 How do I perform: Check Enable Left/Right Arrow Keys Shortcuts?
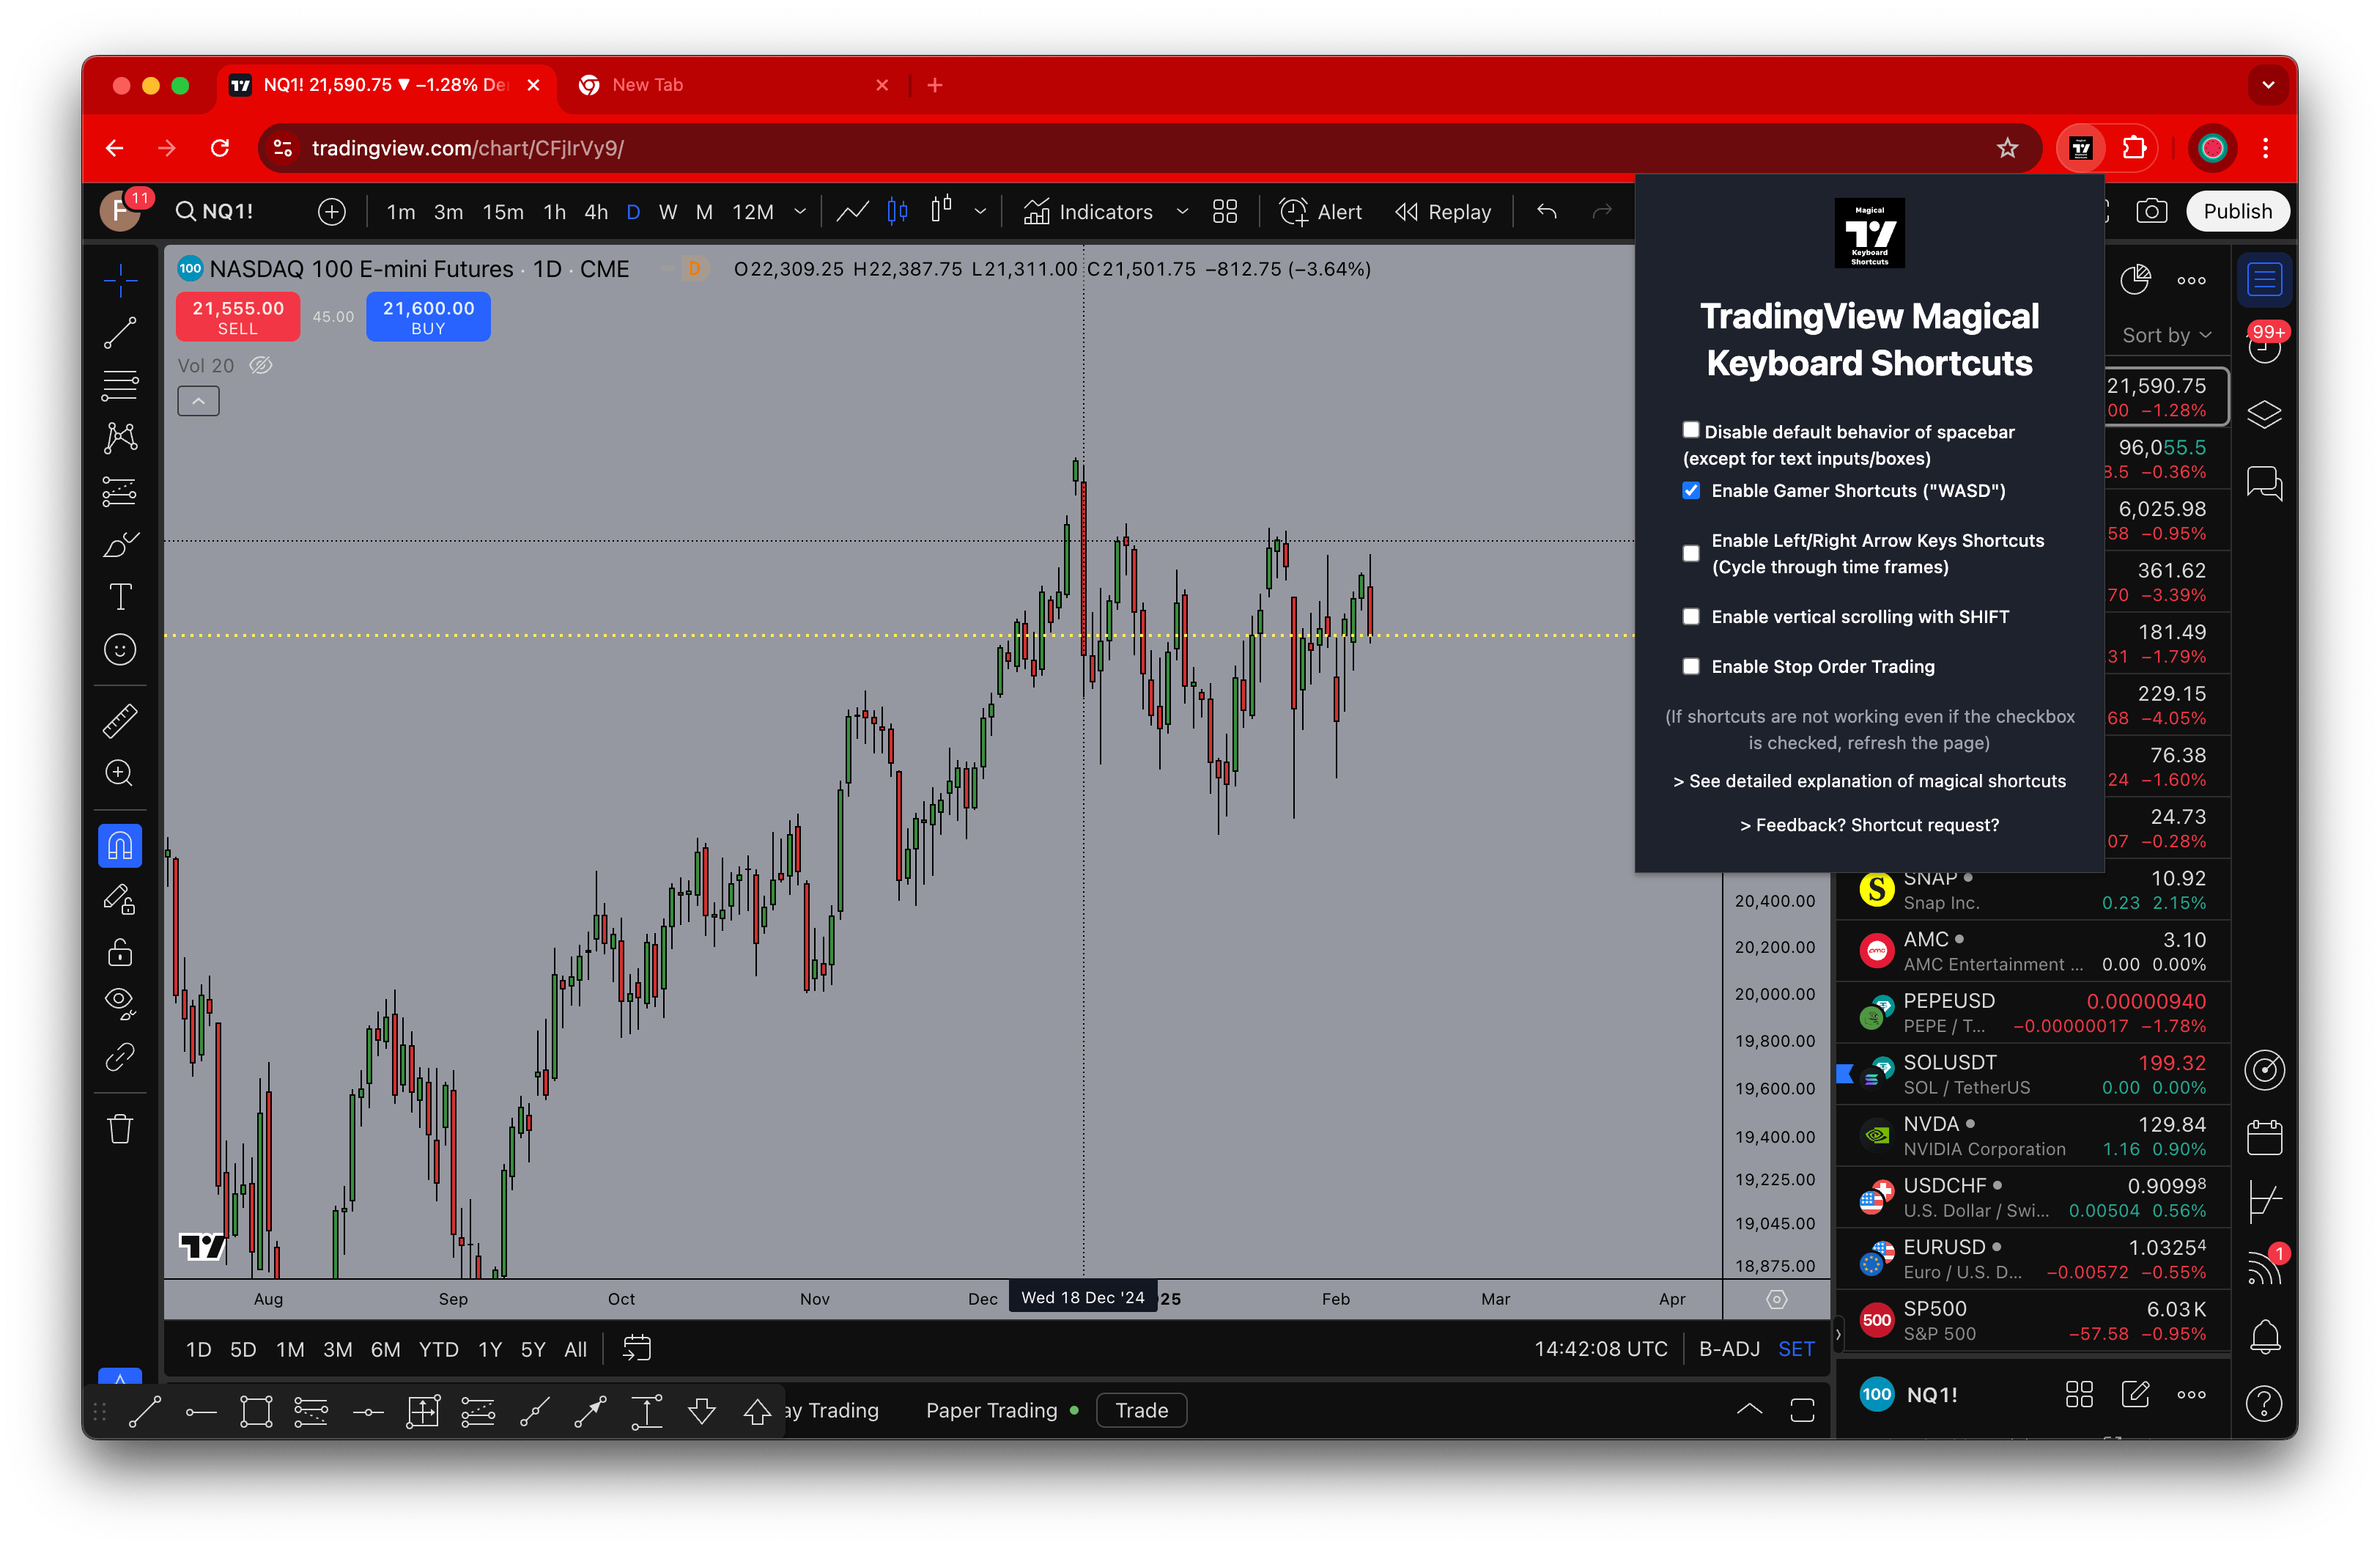(x=1691, y=553)
